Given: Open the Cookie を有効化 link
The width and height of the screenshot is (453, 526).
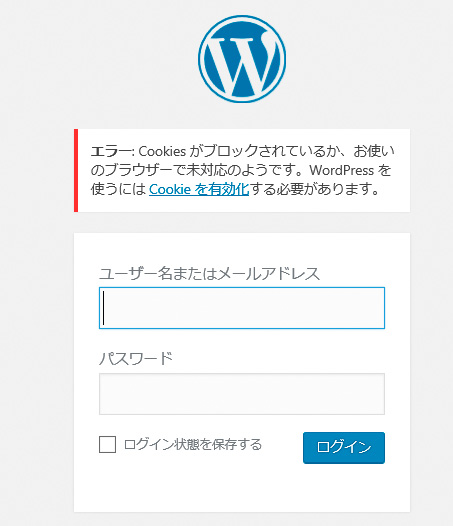Looking at the screenshot, I should click(x=199, y=189).
